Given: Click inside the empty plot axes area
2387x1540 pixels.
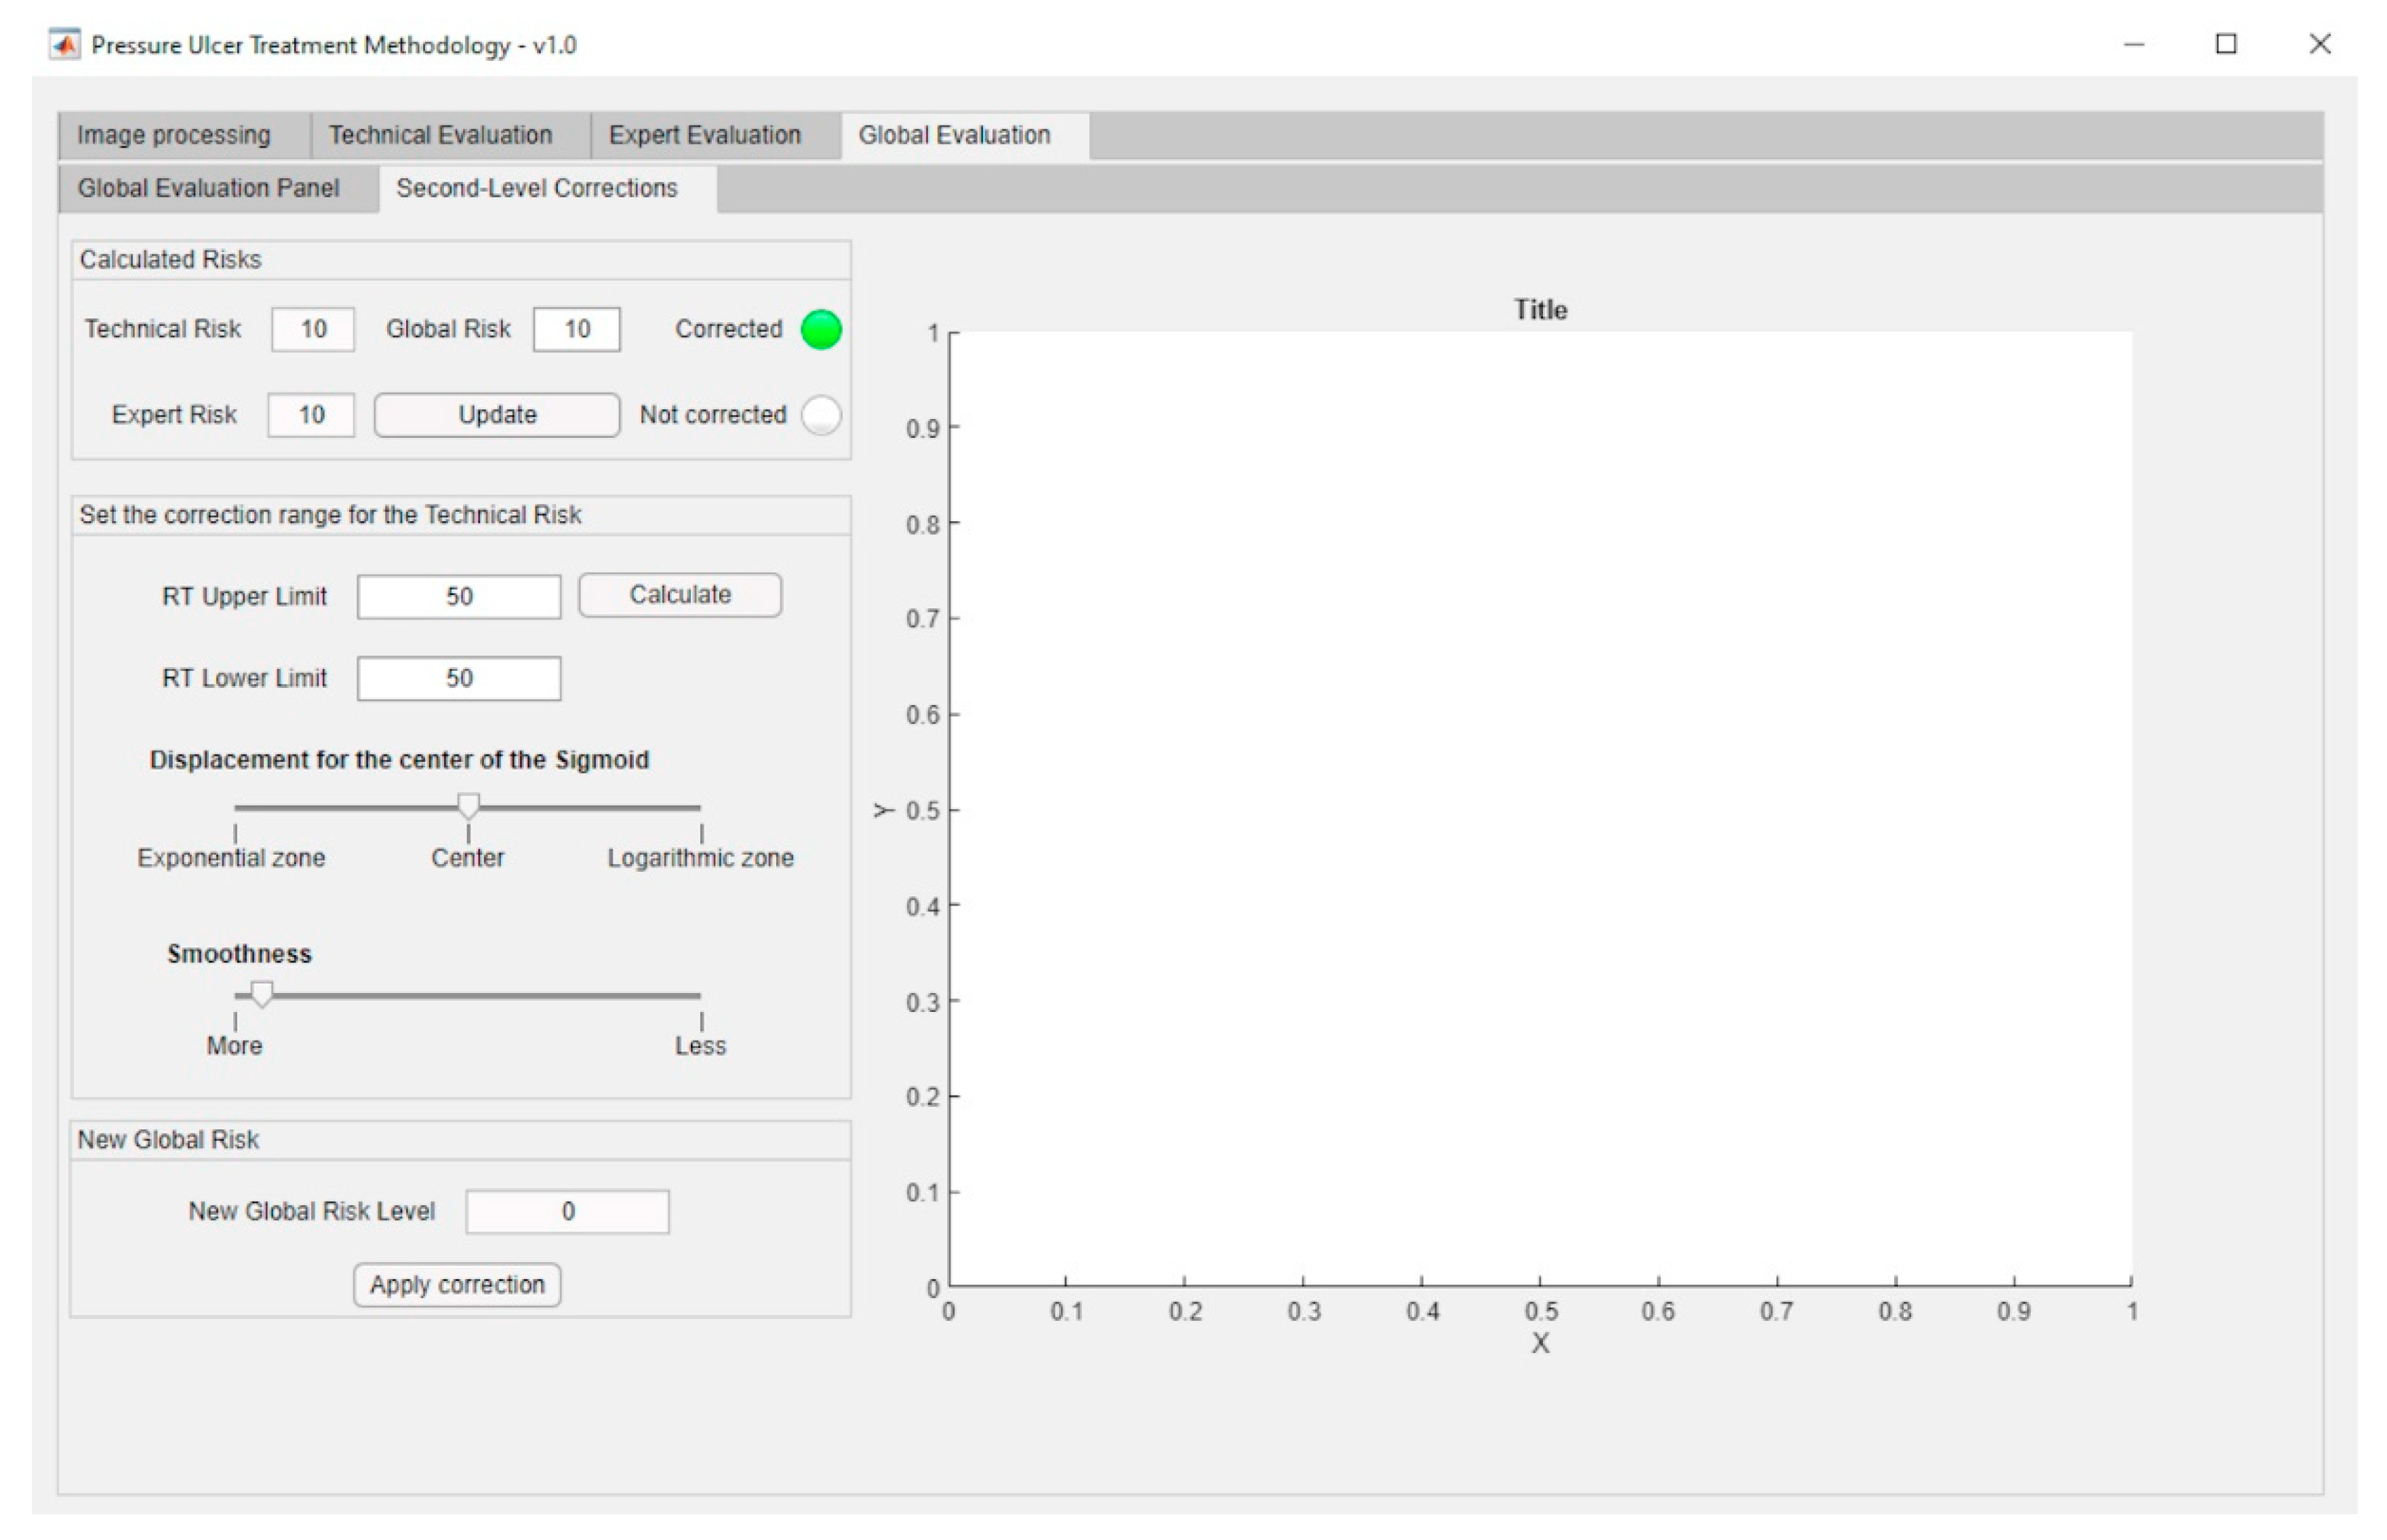Looking at the screenshot, I should pos(1540,808).
